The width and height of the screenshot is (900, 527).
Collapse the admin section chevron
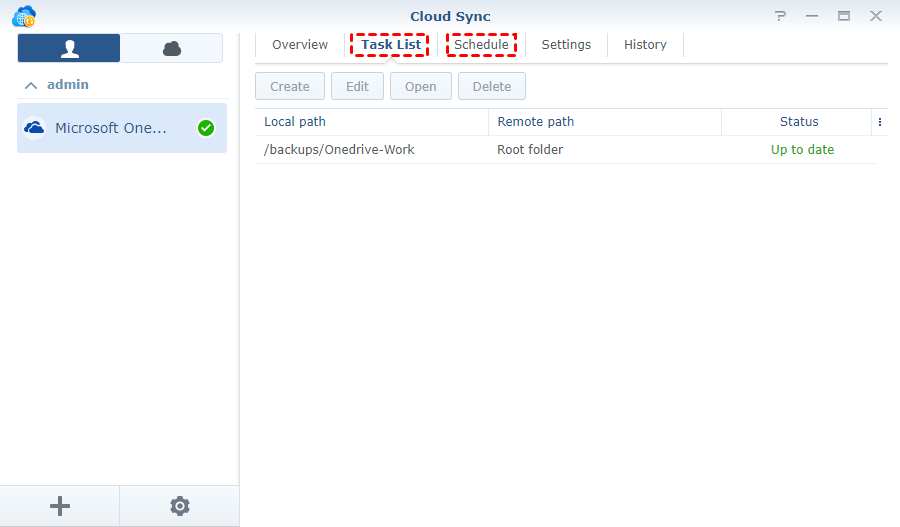click(31, 85)
